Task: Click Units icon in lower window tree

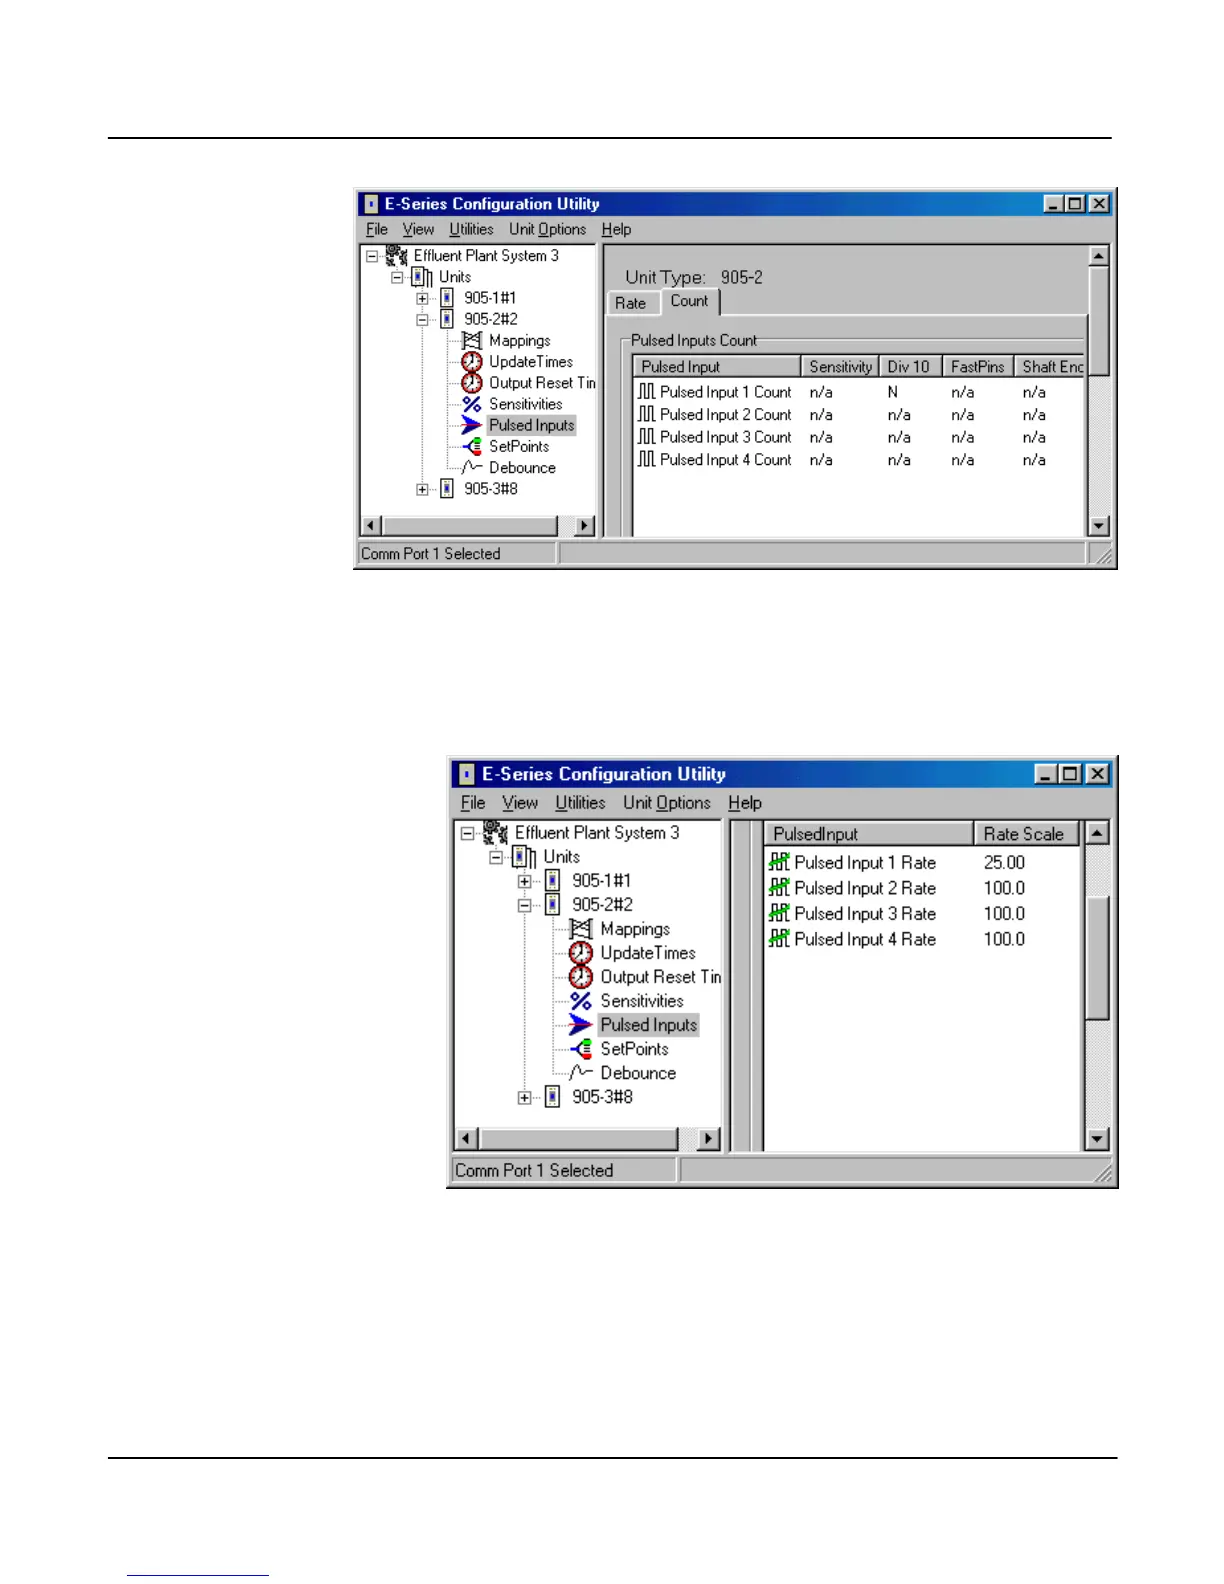Action: (524, 857)
